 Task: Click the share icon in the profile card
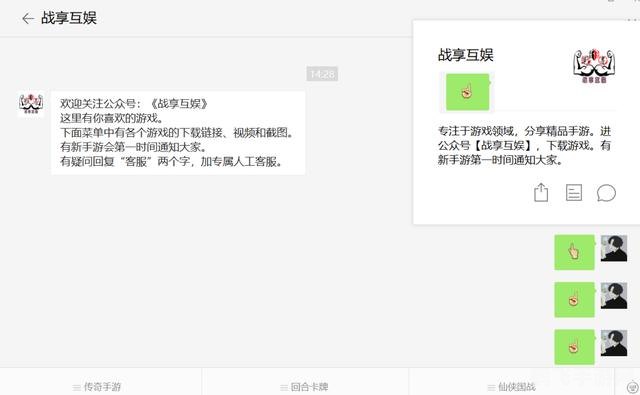point(541,193)
